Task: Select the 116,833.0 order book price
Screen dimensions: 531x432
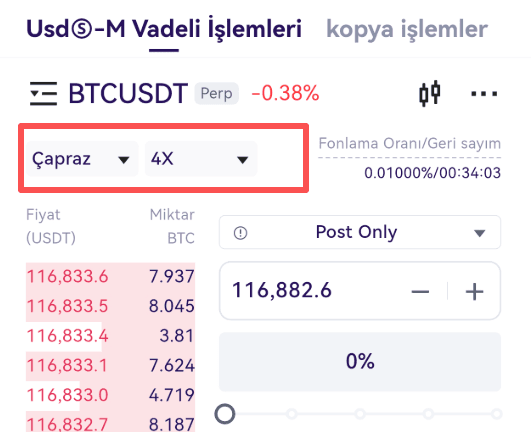Action: coord(67,395)
